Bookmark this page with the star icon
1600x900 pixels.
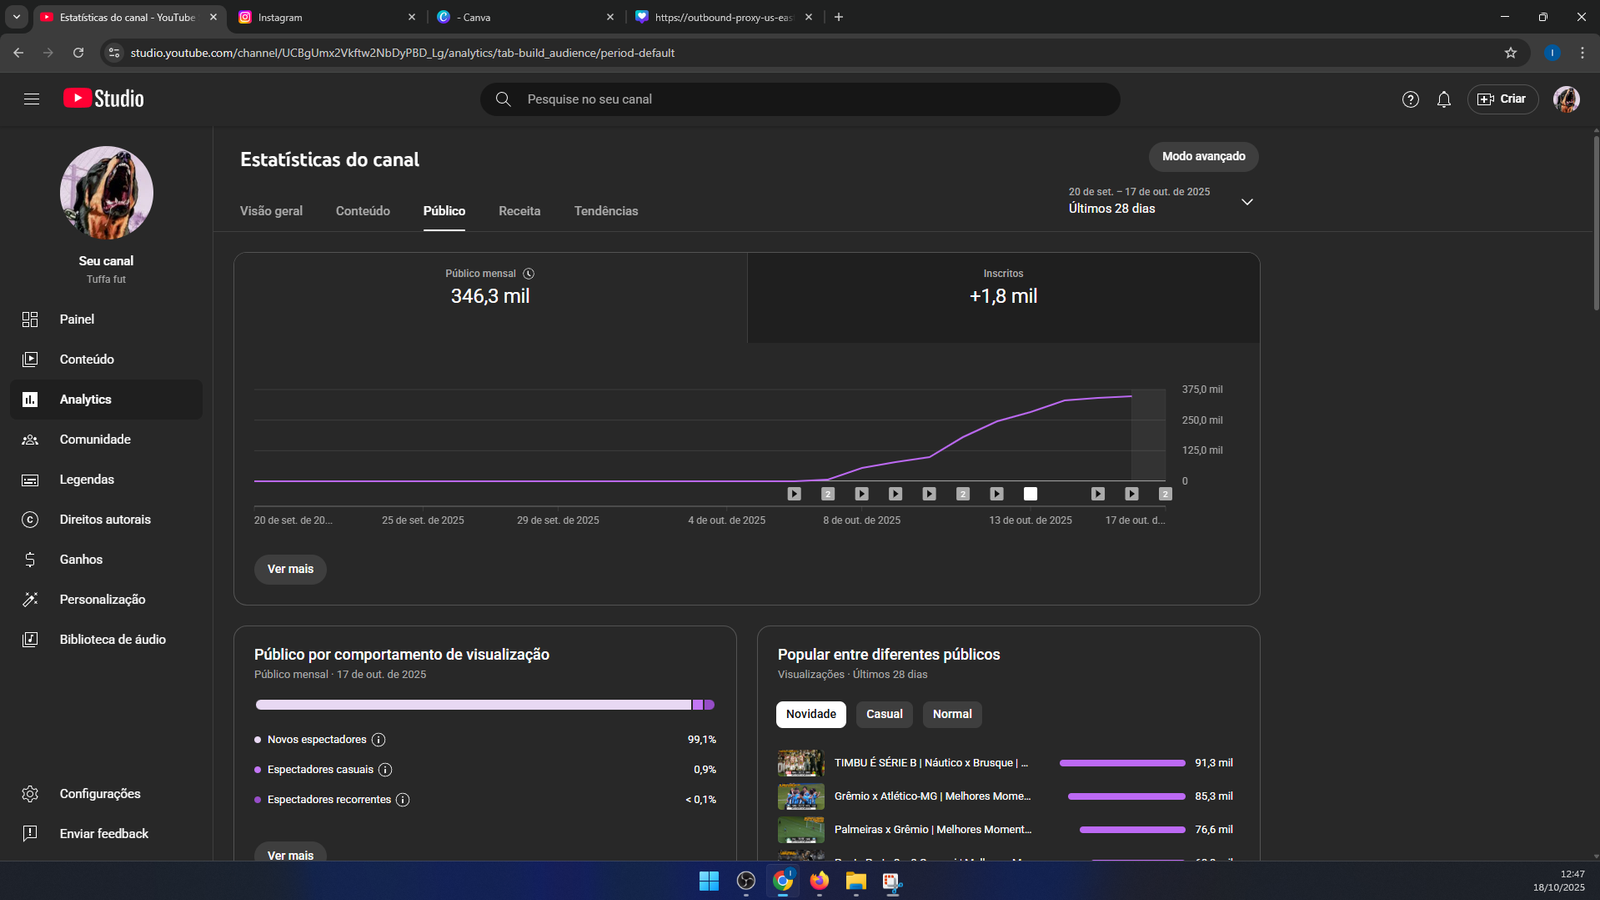tap(1510, 53)
